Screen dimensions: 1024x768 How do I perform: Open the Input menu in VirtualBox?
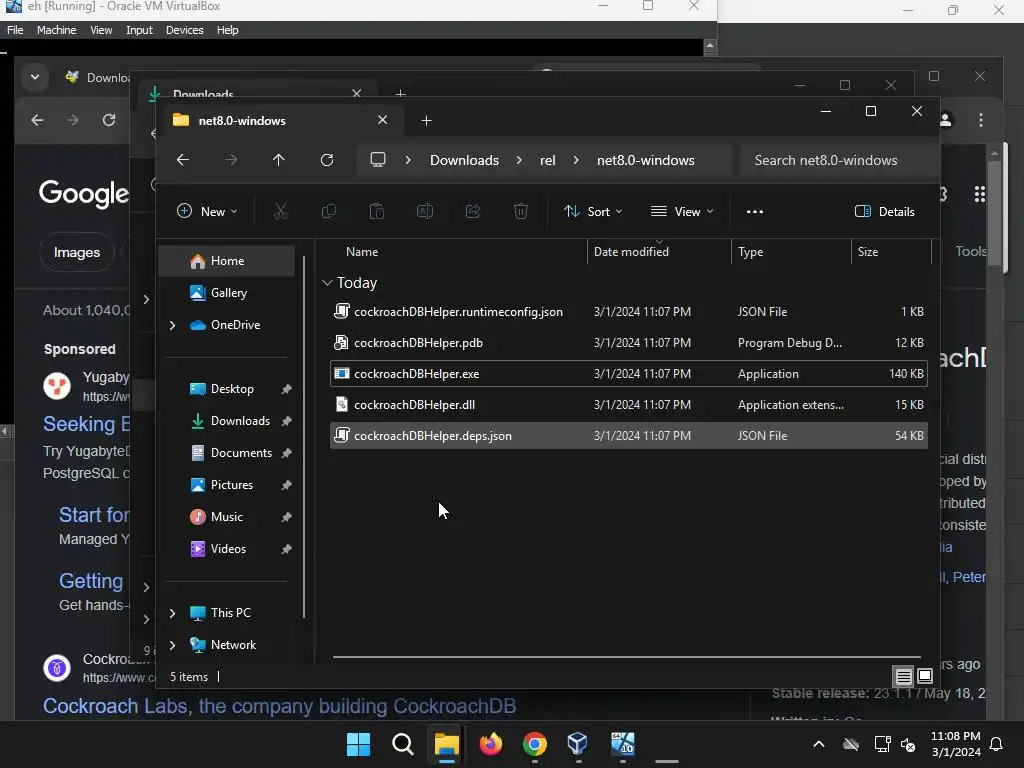point(139,30)
